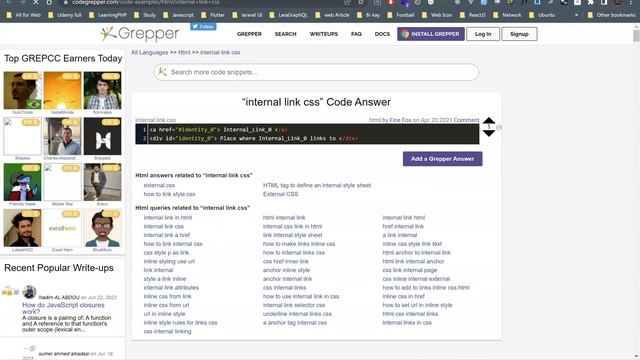Viewport: 640px width, 360px height.
Task: Open 'How do JavaScript closures work?' write-up
Action: tap(63, 308)
